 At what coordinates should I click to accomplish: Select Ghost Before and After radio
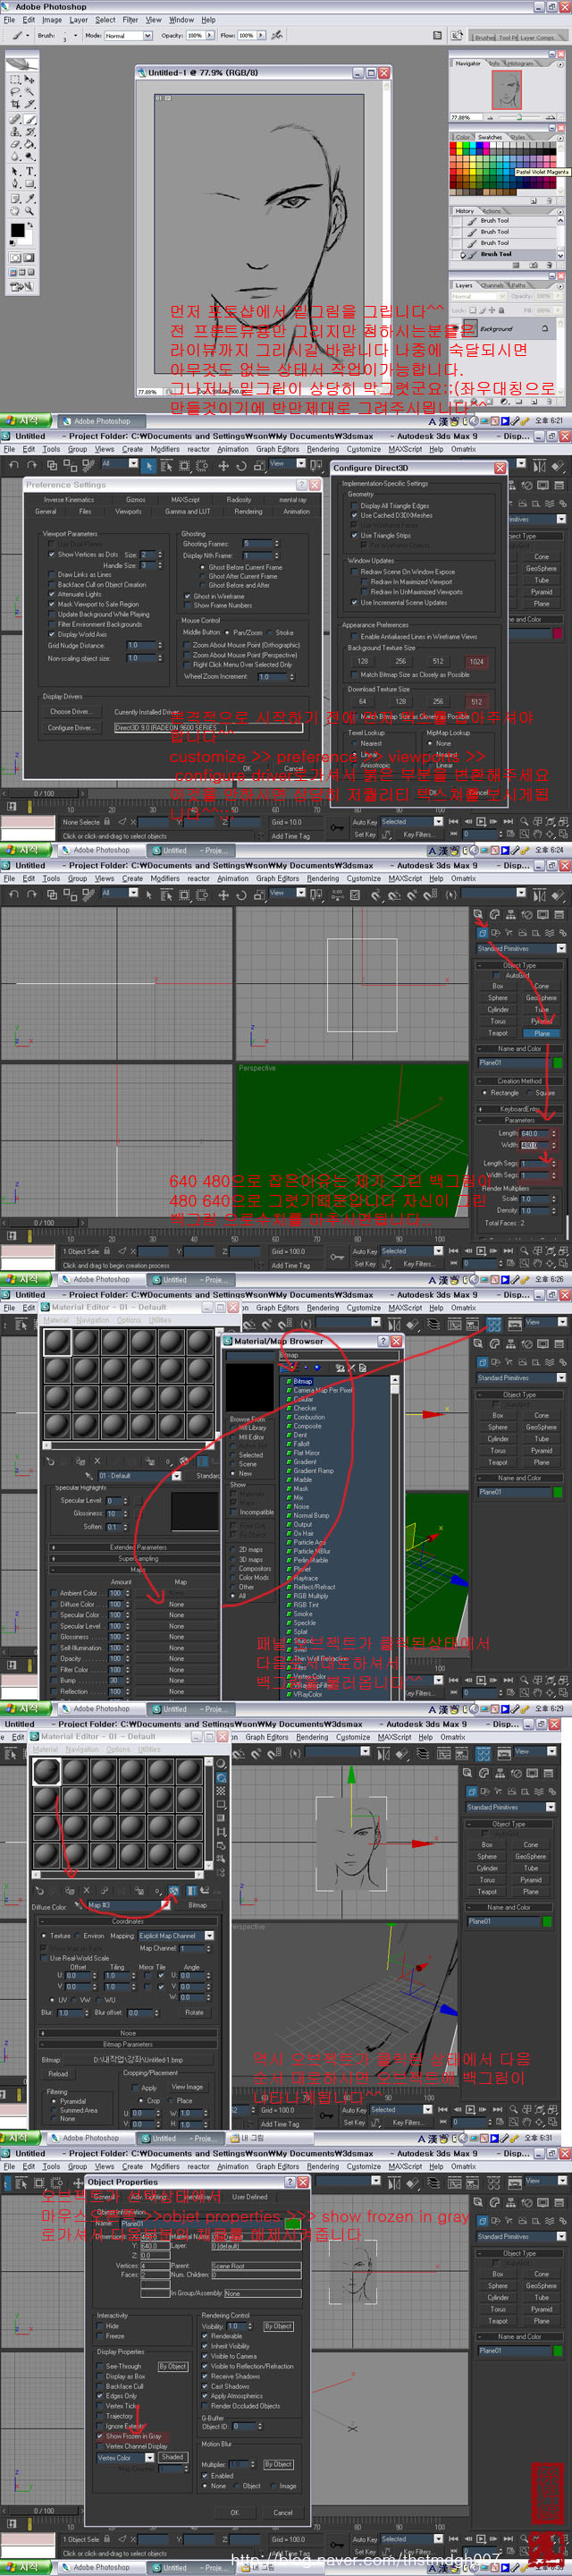[x=203, y=585]
